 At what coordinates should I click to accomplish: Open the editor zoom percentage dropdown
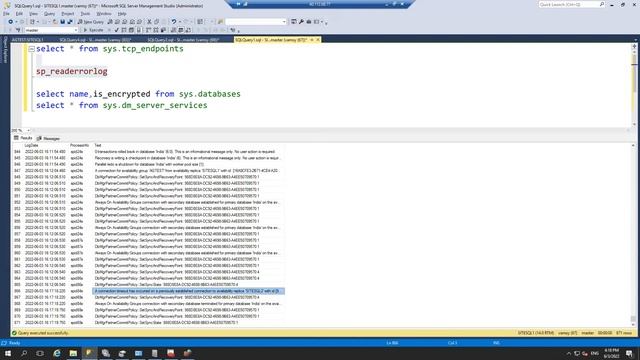(28, 130)
